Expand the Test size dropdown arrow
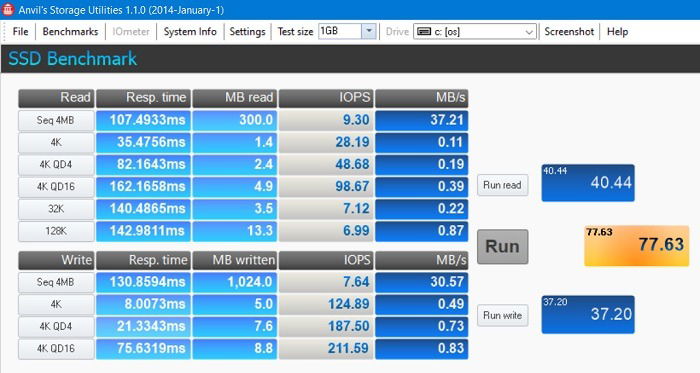The height and width of the screenshot is (373, 700). 369,31
